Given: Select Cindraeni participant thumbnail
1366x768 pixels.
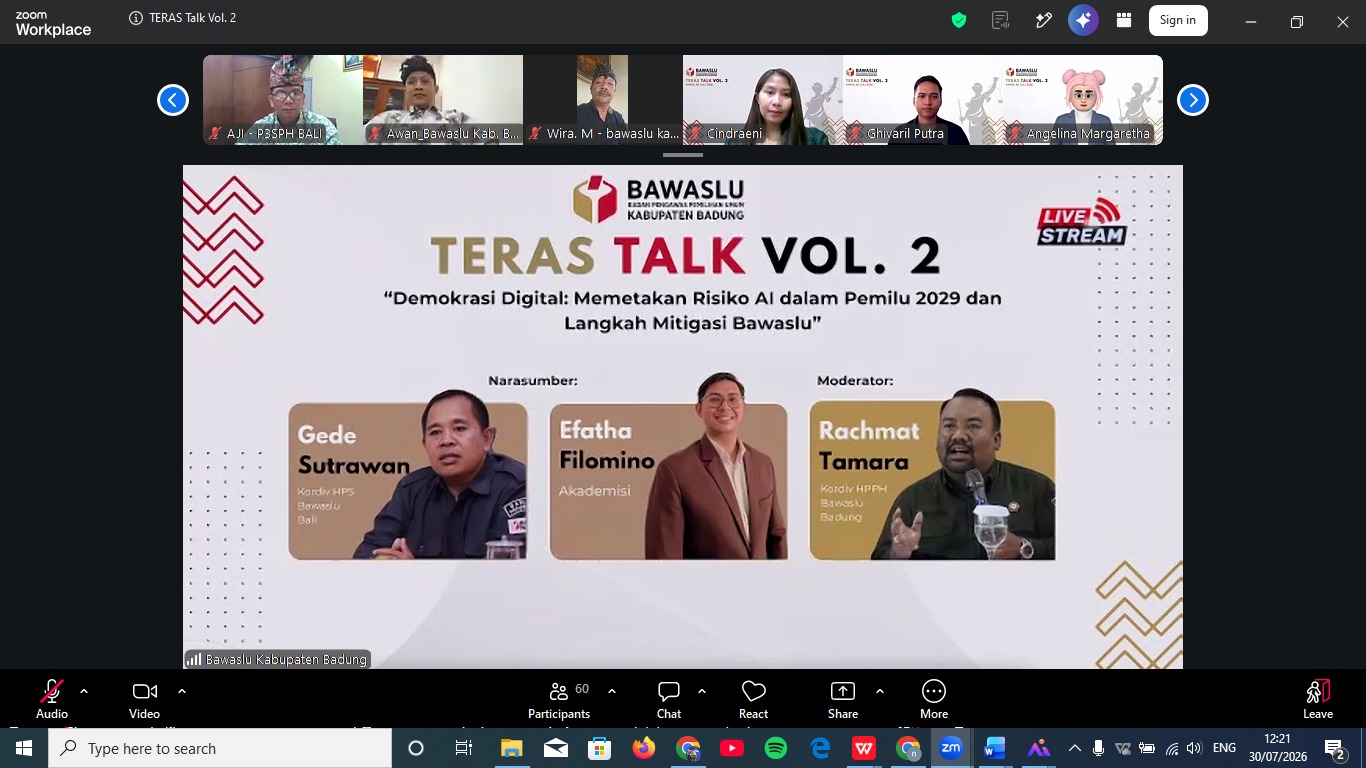Looking at the screenshot, I should (x=763, y=100).
